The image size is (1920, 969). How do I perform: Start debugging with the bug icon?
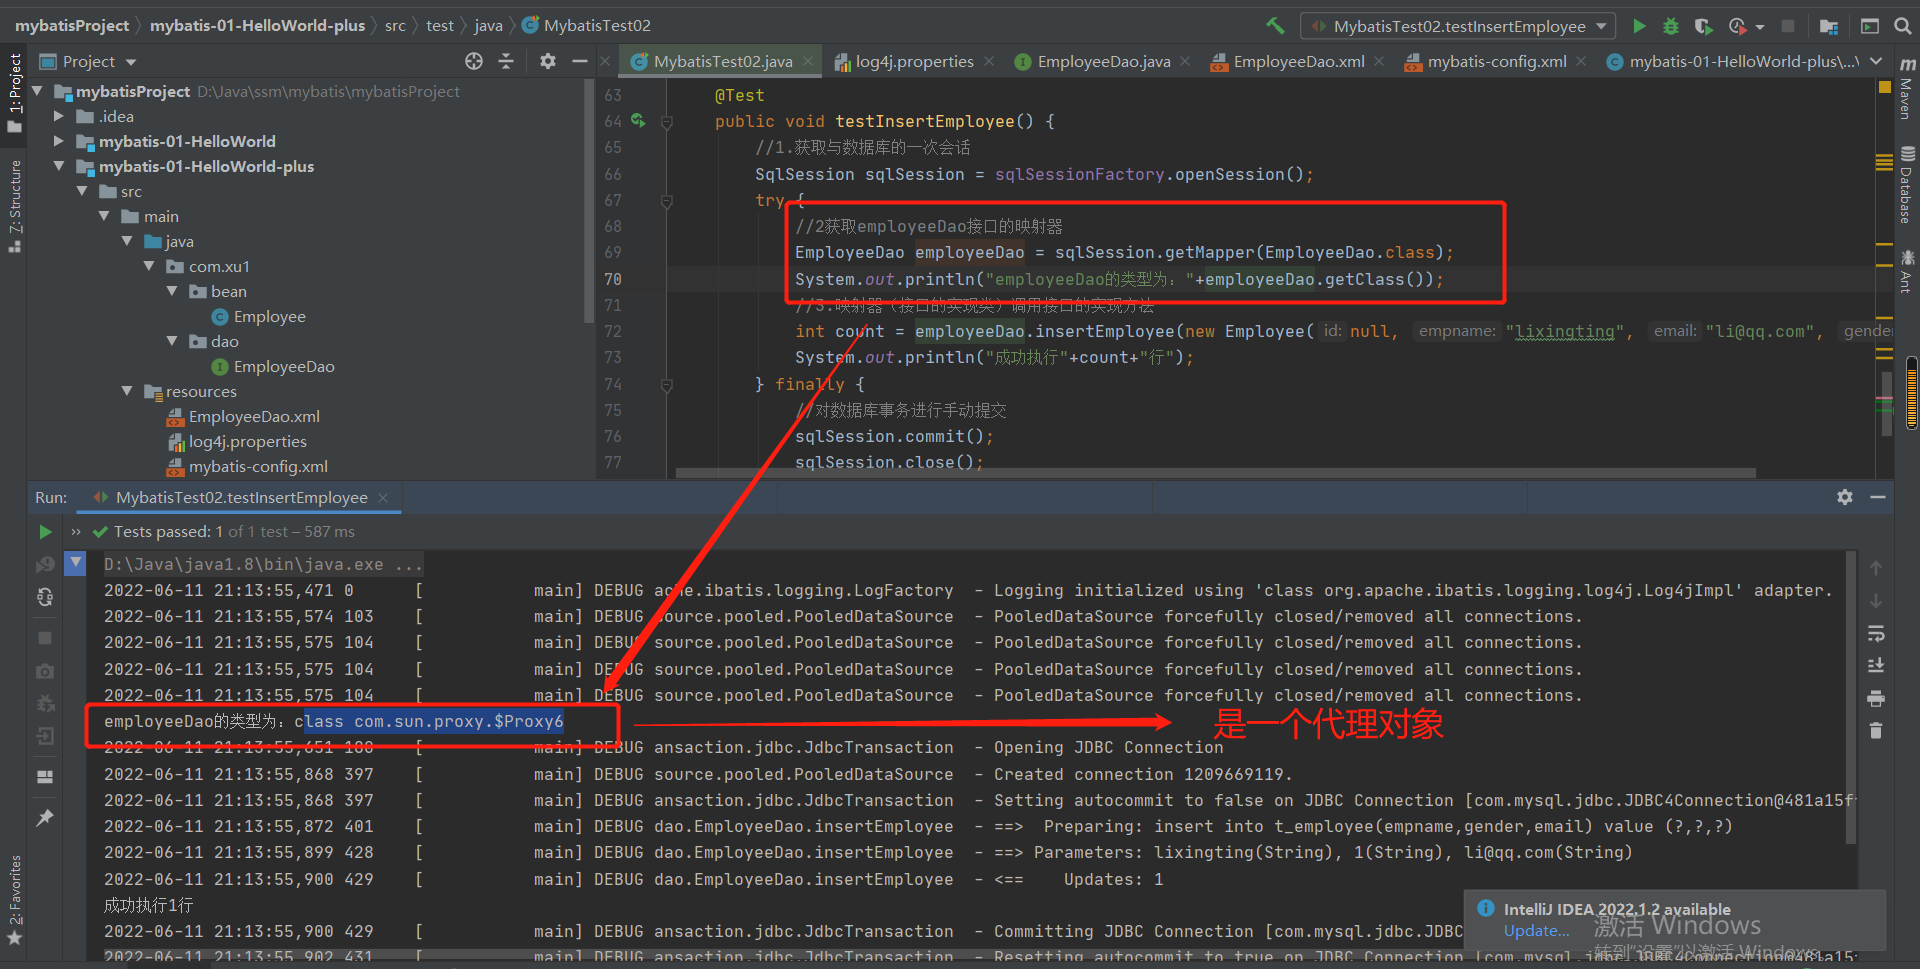tap(1670, 26)
